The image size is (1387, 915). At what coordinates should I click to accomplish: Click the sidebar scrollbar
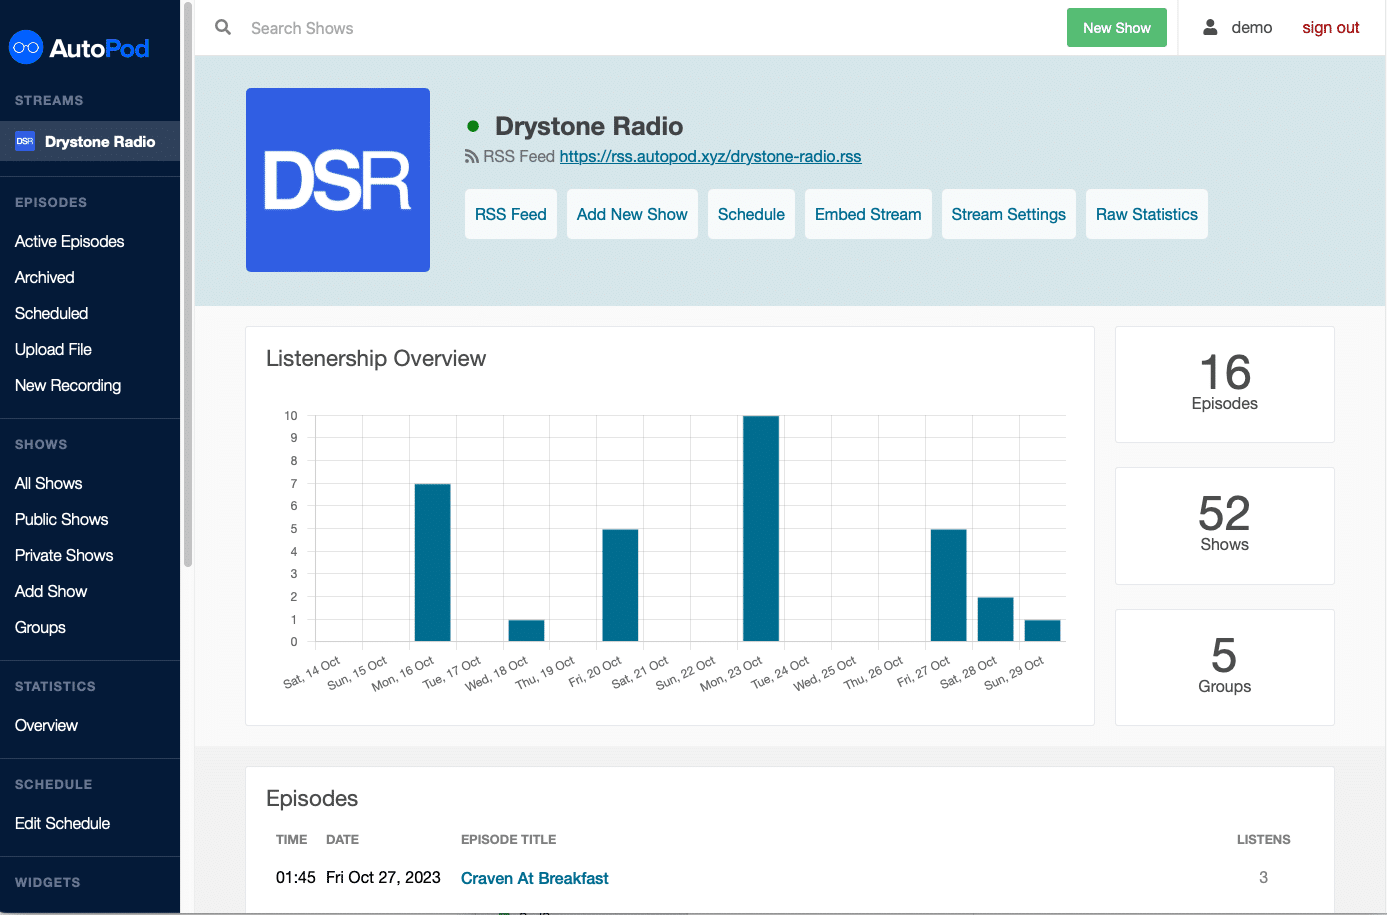187,285
